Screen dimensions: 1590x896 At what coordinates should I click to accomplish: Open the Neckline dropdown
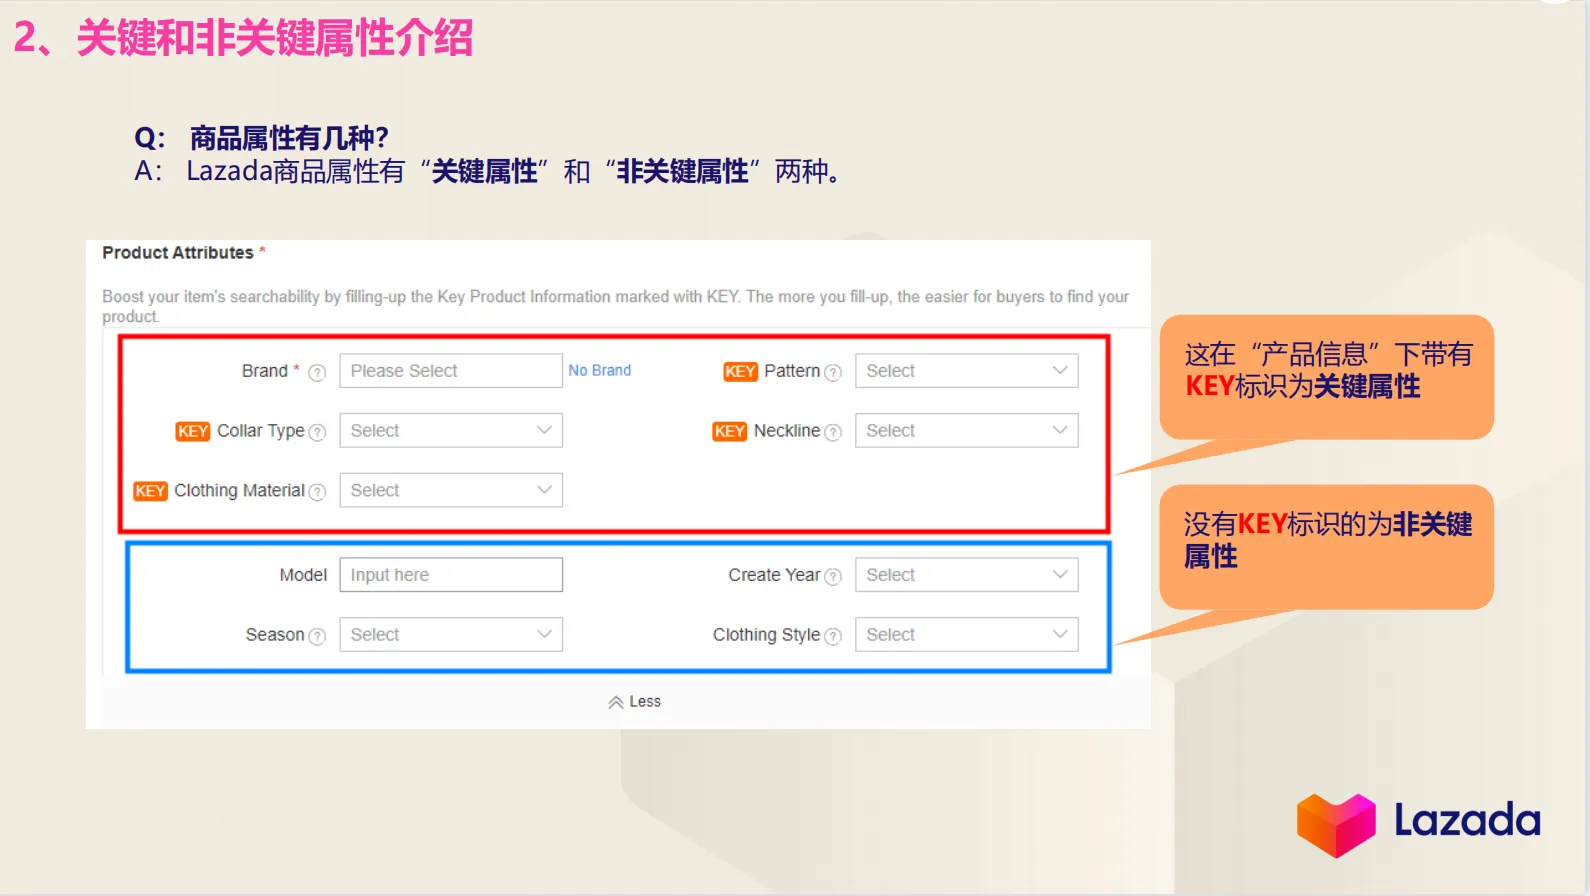click(x=966, y=431)
